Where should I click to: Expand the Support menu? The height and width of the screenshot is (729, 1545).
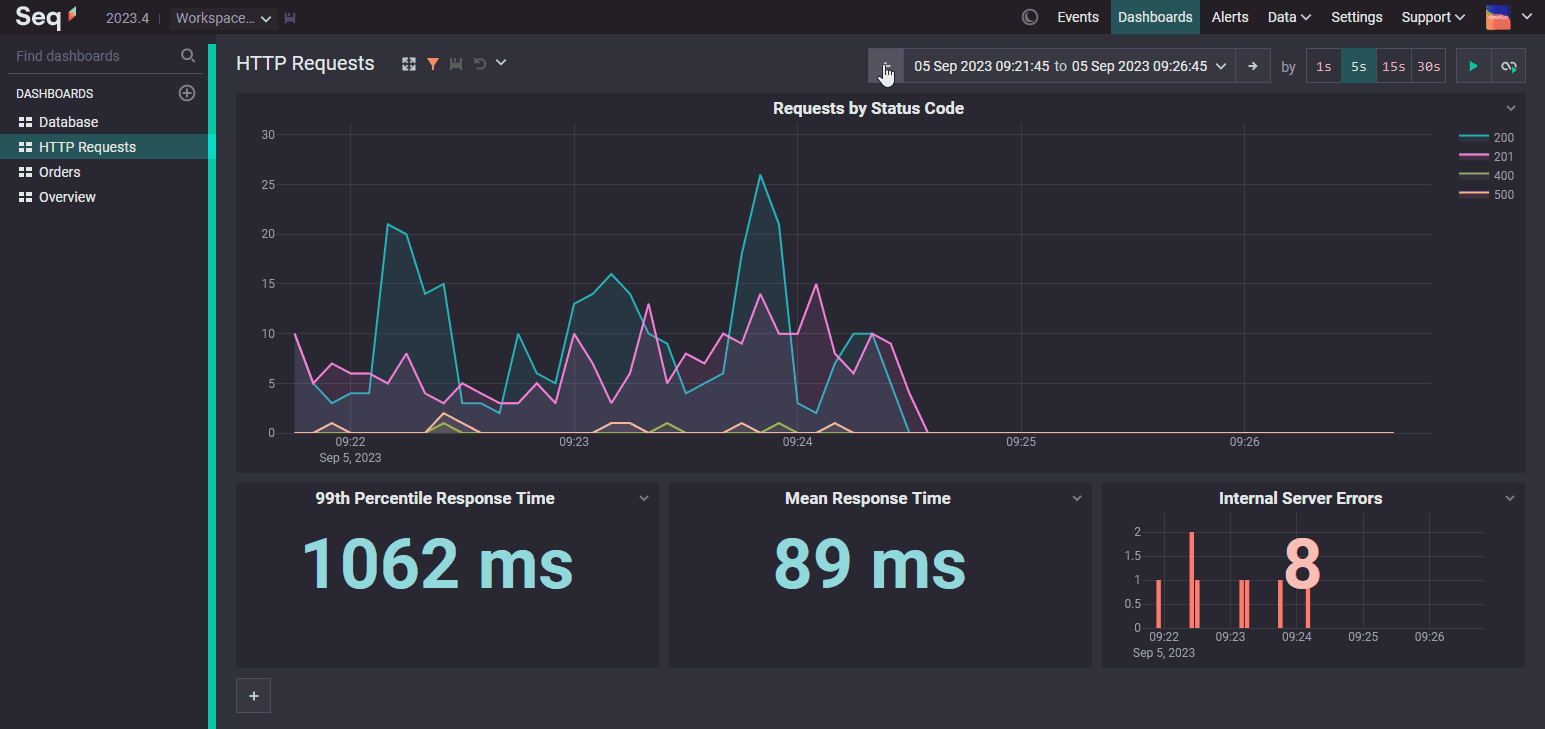[1433, 17]
